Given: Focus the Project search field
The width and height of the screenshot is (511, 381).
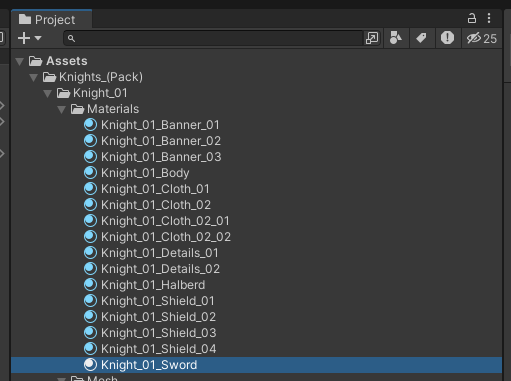Looking at the screenshot, I should click(x=214, y=38).
